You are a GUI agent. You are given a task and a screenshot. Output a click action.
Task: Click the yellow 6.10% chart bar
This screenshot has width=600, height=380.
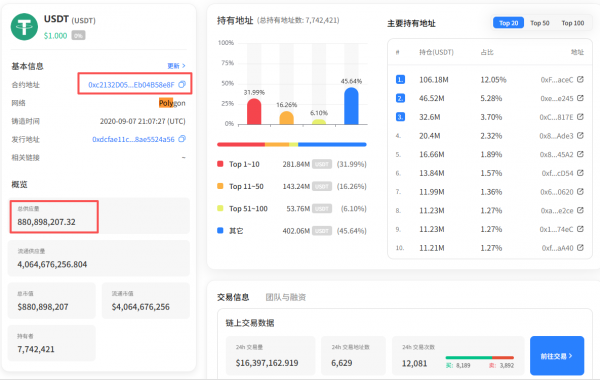(319, 122)
